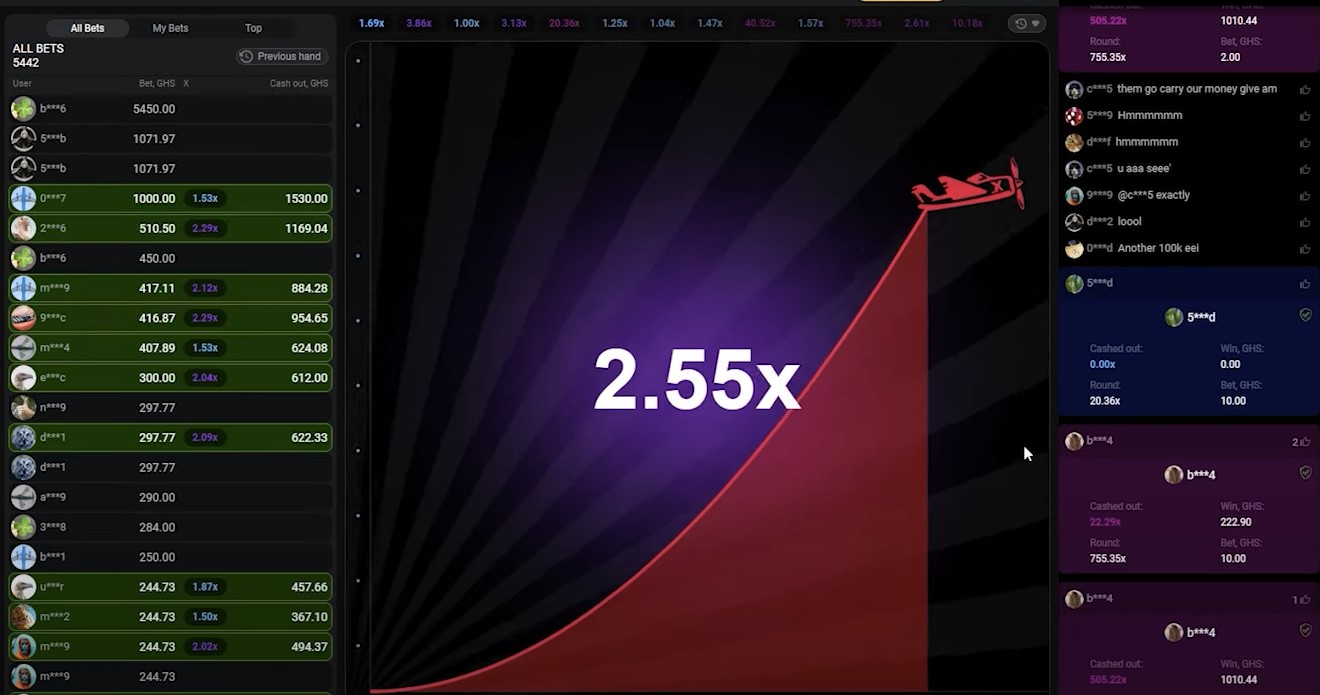Viewport: 1320px width, 695px height.
Task: Click 2.29x multiplier in 2***6's row
Action: pos(205,229)
